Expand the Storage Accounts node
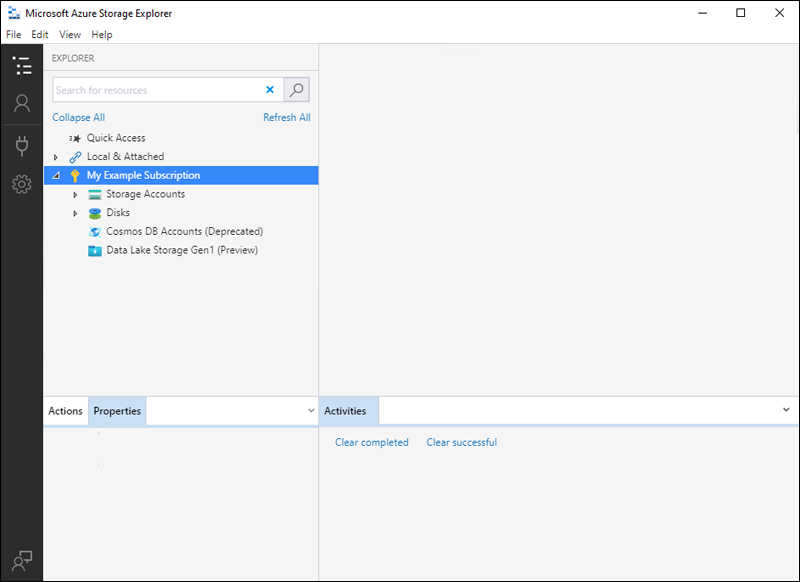This screenshot has height=582, width=800. (75, 194)
